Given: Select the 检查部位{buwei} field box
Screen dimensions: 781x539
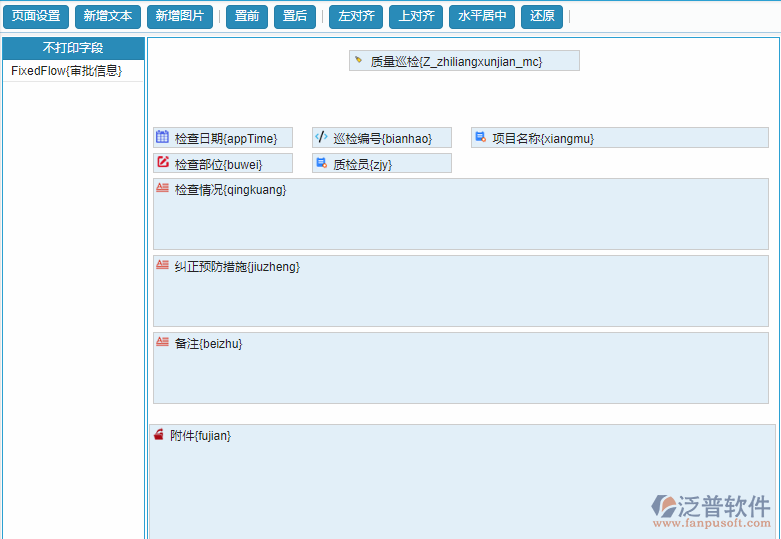Looking at the screenshot, I should [223, 163].
